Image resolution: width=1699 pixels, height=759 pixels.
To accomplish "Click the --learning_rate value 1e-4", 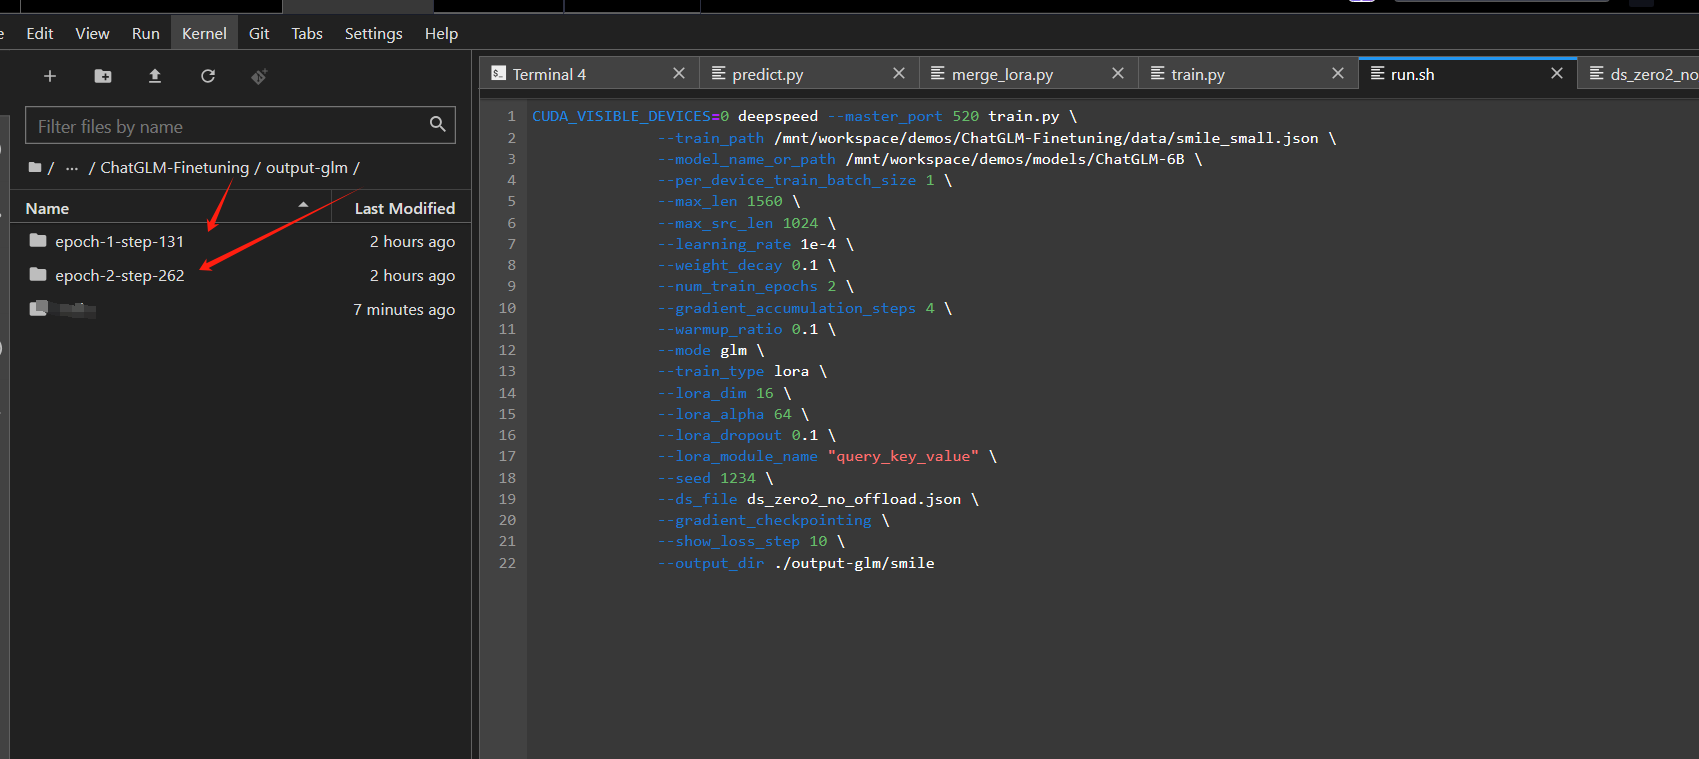I will click(x=818, y=244).
